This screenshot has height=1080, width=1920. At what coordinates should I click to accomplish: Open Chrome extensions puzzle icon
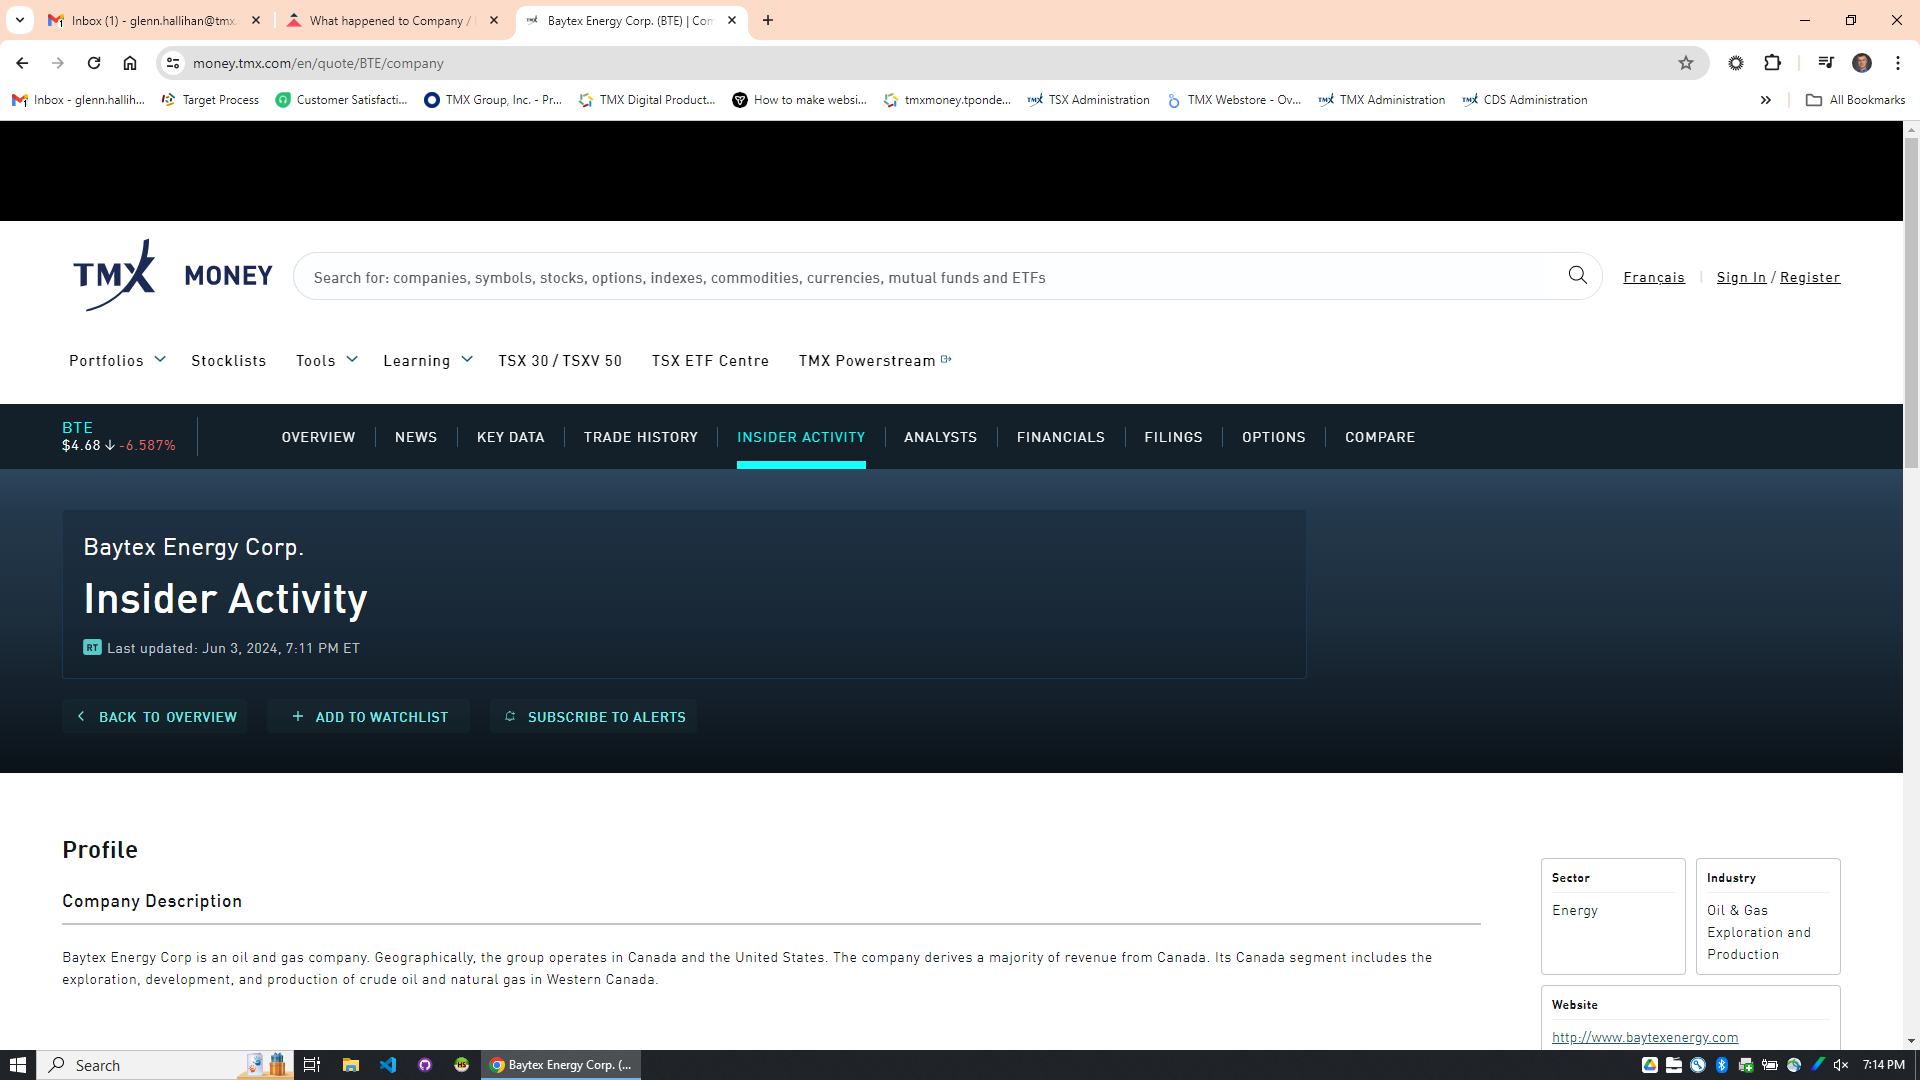click(x=1773, y=63)
